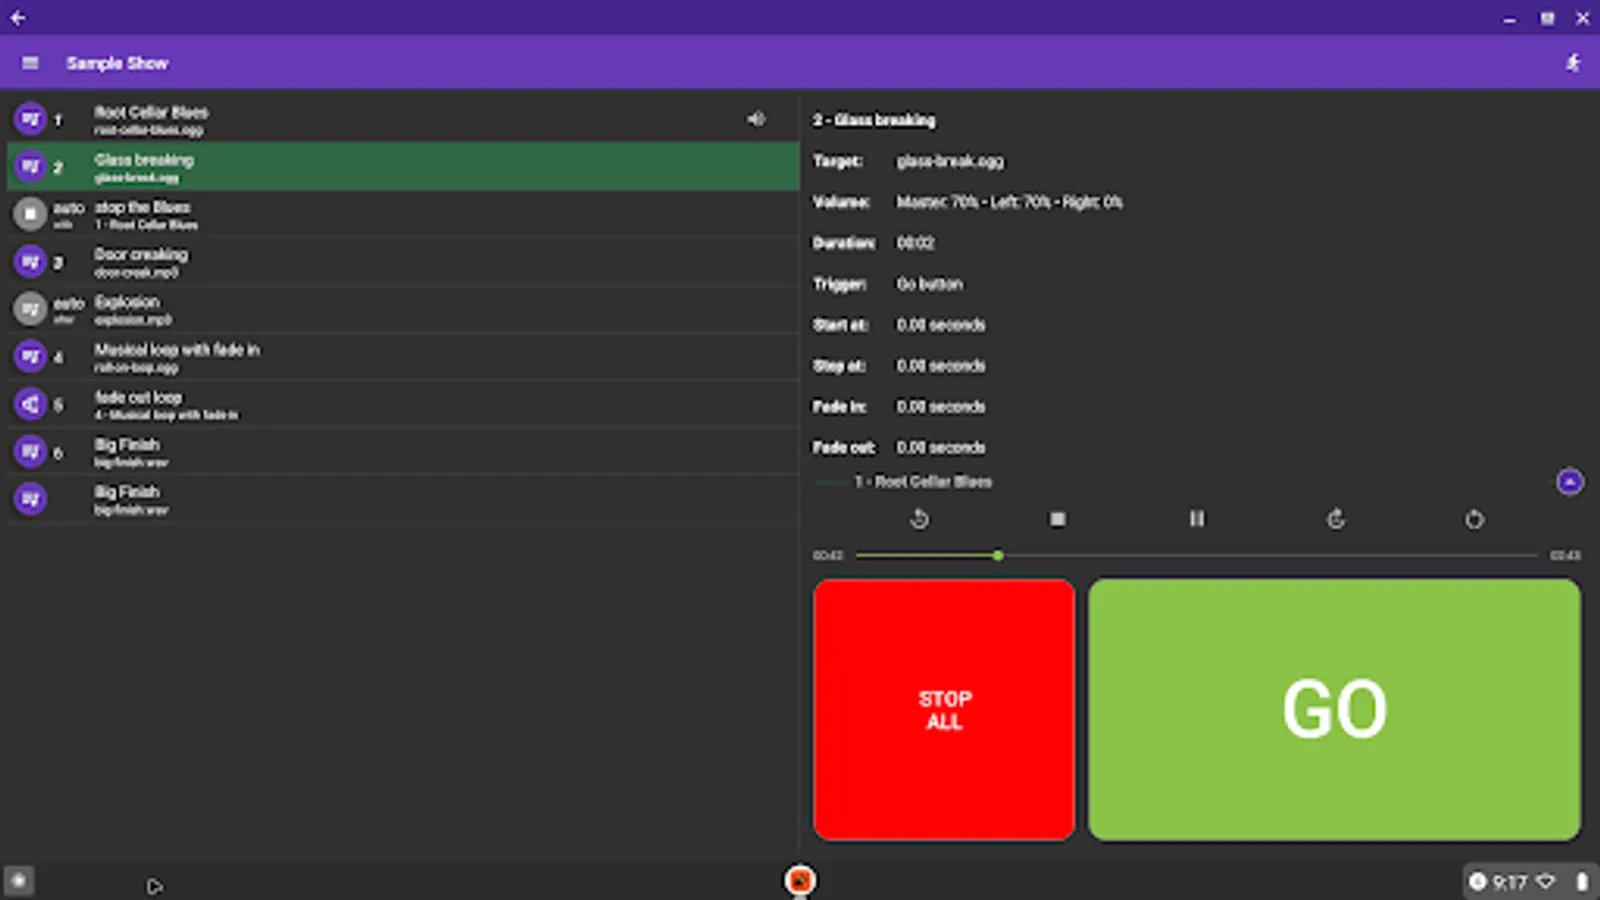Click the auto trigger badge on Explosion cue
The width and height of the screenshot is (1600, 900).
[x=67, y=308]
